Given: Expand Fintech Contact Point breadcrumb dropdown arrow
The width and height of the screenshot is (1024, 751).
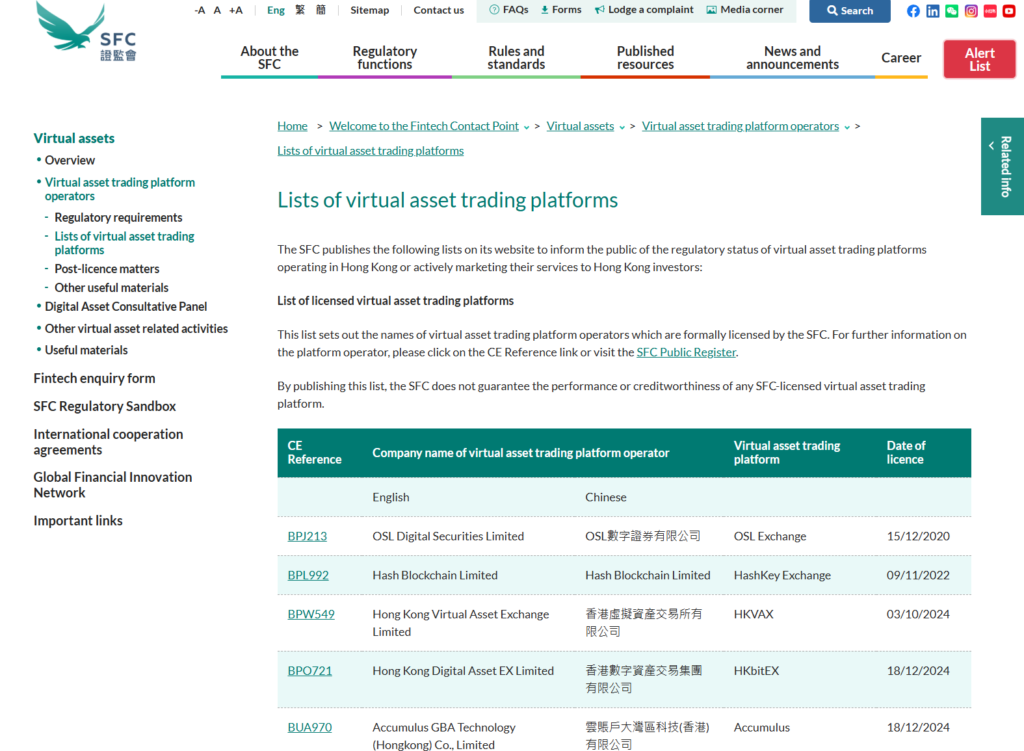Looking at the screenshot, I should coord(526,127).
